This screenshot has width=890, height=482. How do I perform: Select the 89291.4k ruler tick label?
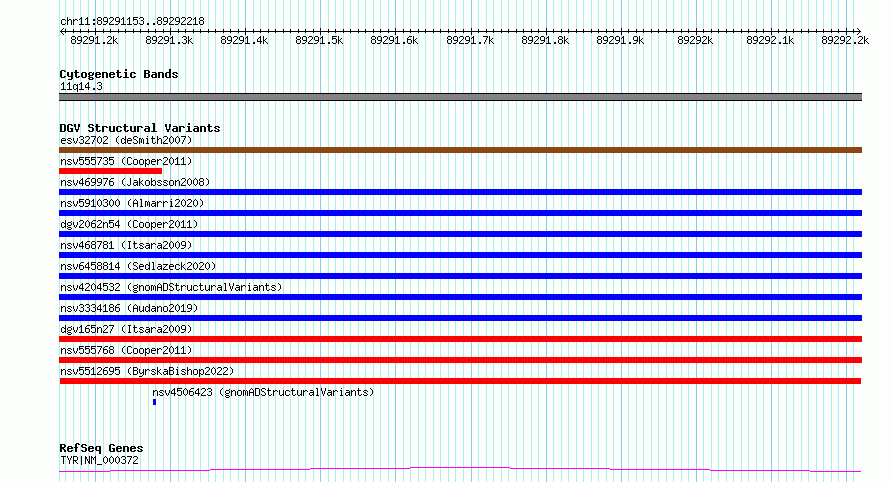click(244, 41)
